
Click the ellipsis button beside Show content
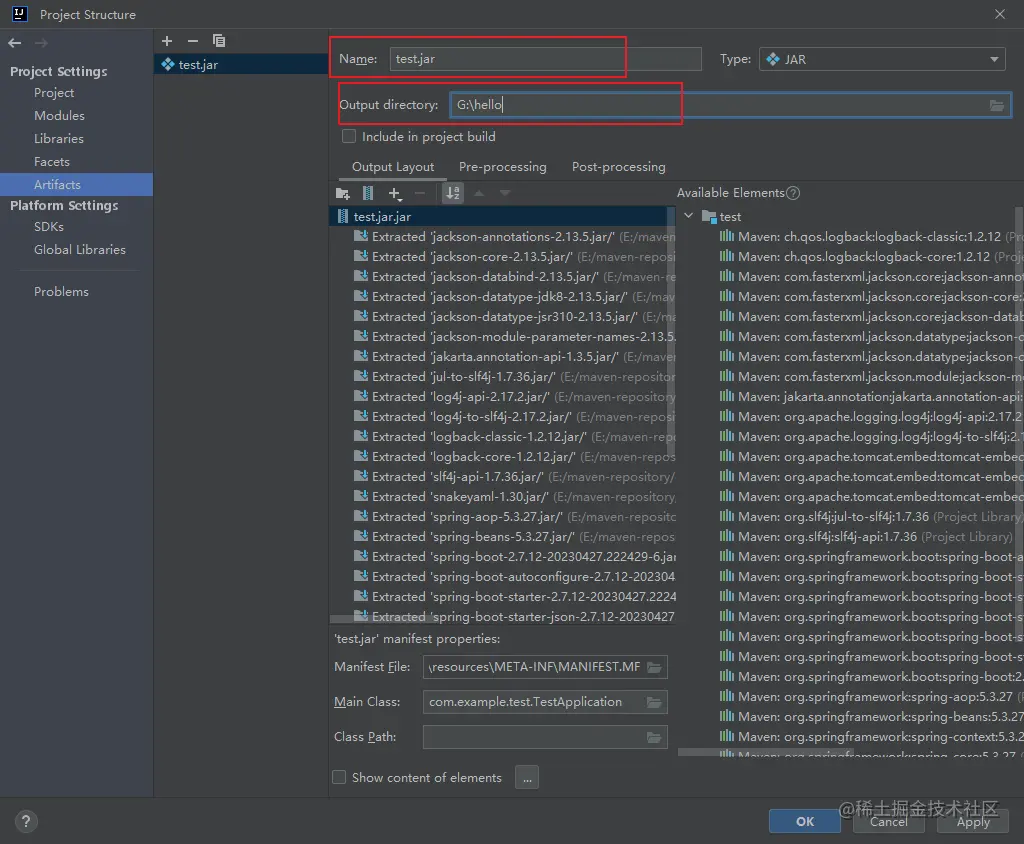pos(527,777)
